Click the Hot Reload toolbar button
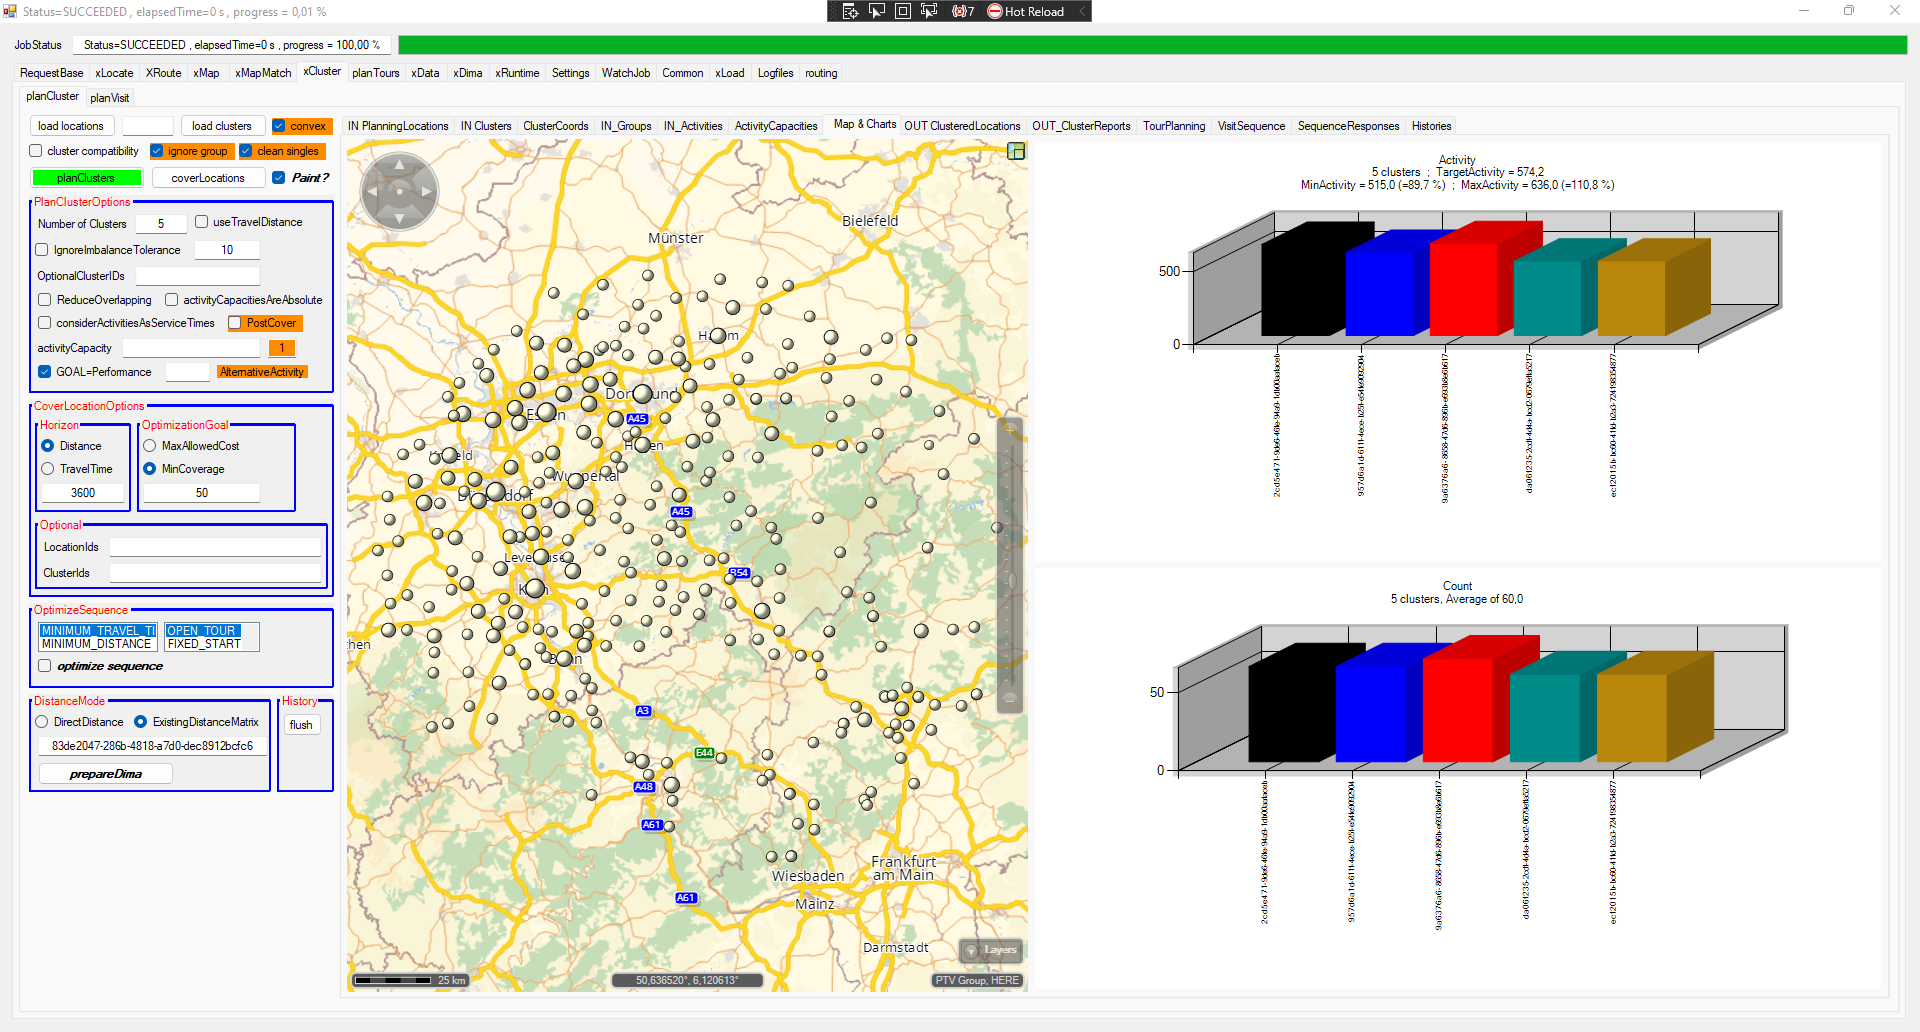1920x1032 pixels. [1025, 11]
